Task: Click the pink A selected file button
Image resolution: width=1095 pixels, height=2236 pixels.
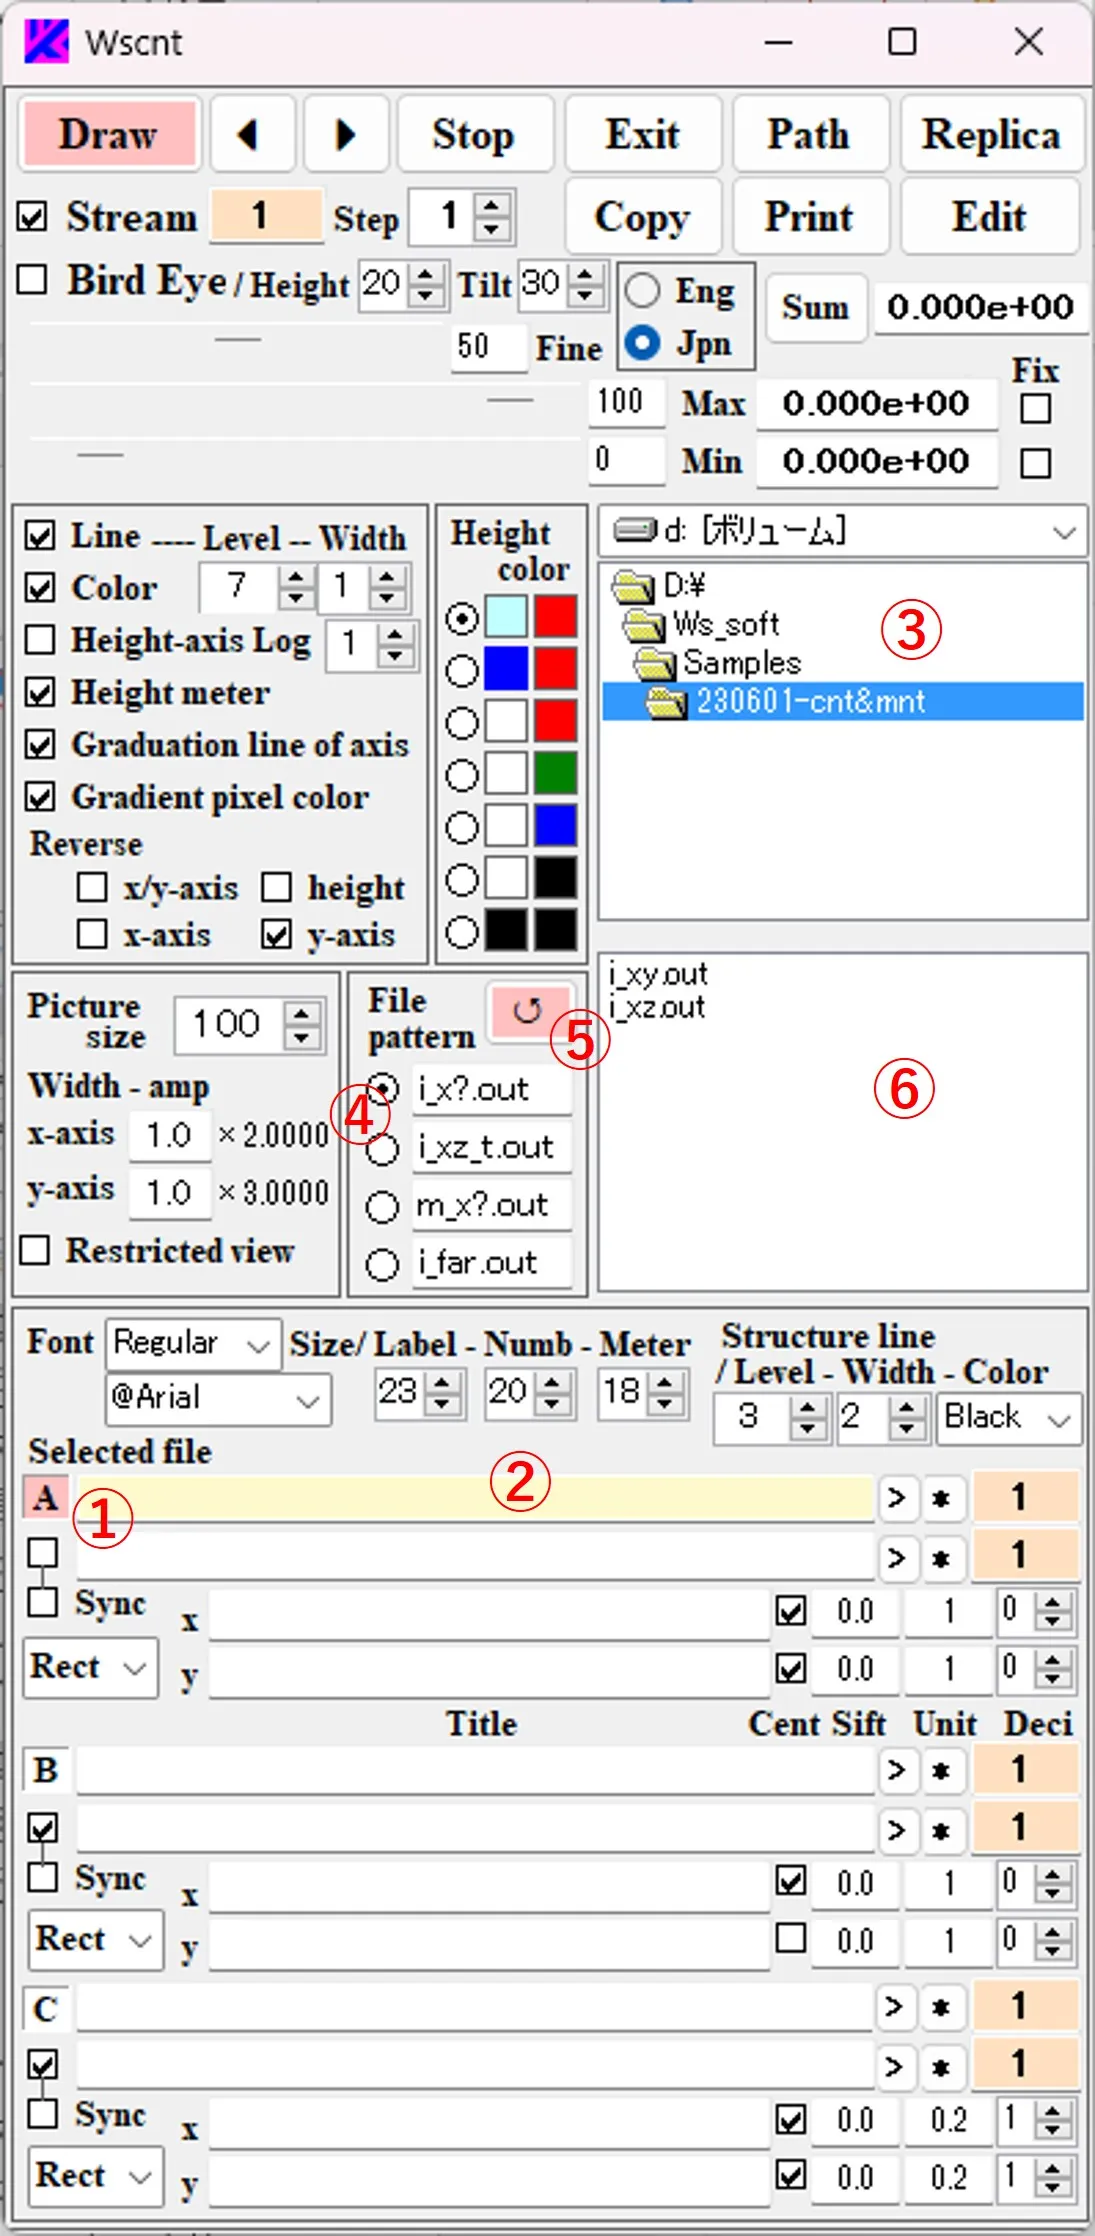Action: (x=45, y=1498)
